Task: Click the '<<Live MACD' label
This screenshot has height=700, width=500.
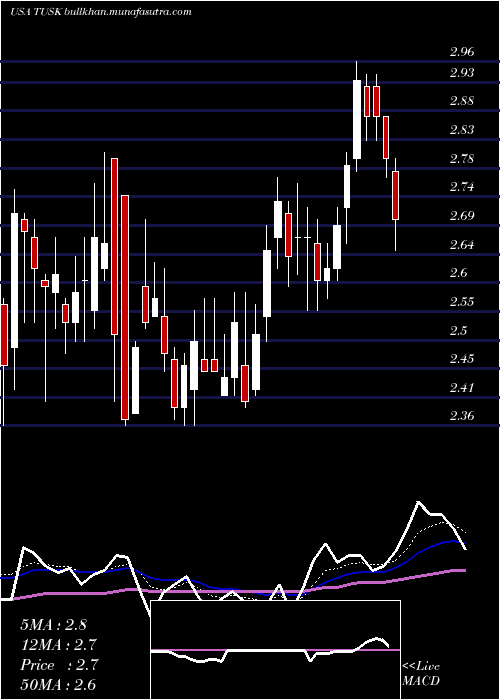Action: point(421,673)
